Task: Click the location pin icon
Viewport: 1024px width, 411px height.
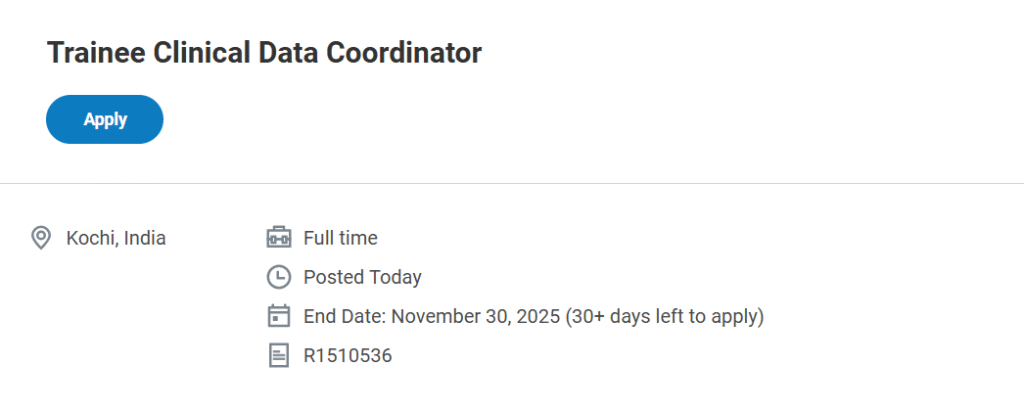Action: point(41,238)
